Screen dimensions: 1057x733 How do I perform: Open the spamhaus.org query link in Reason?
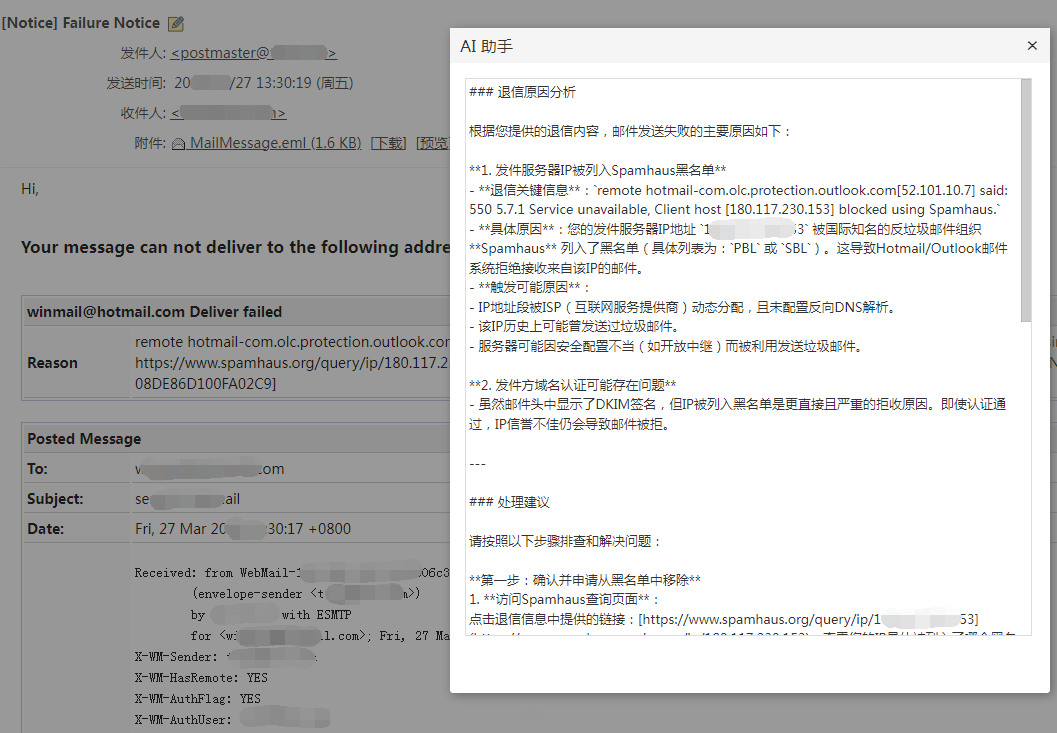pyautogui.click(x=290, y=363)
